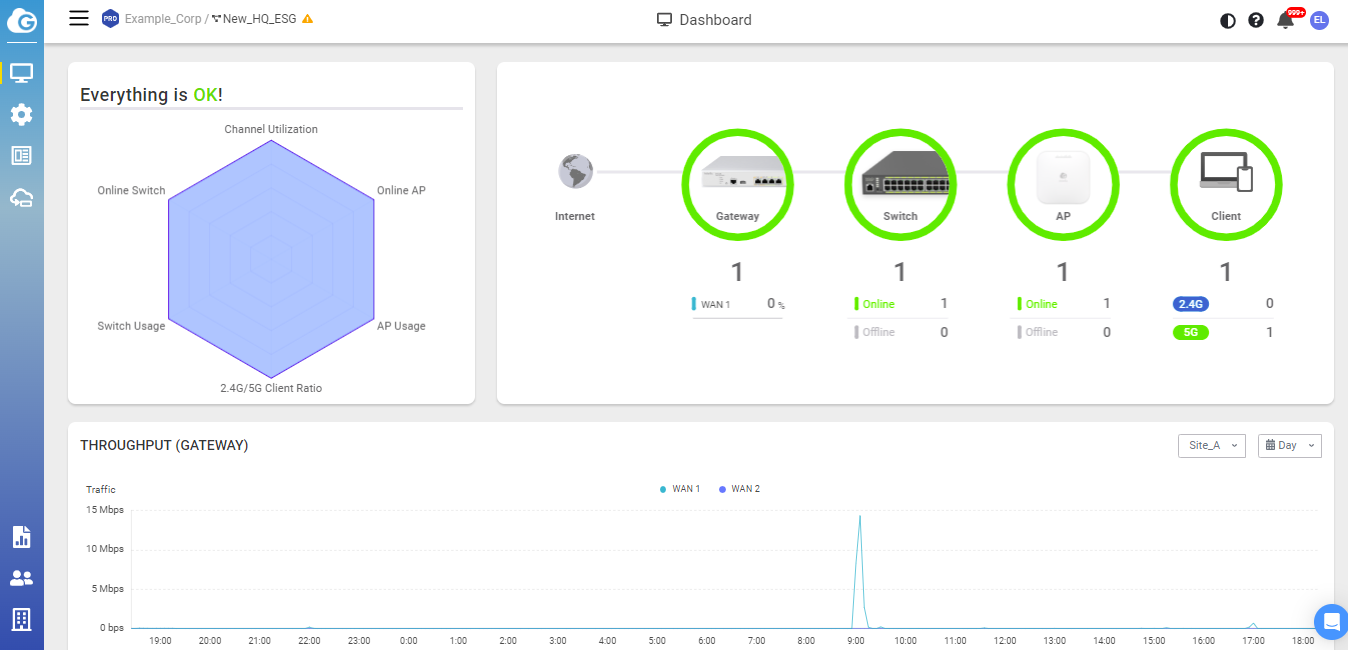Open the help question mark icon
1348x650 pixels.
(x=1256, y=20)
